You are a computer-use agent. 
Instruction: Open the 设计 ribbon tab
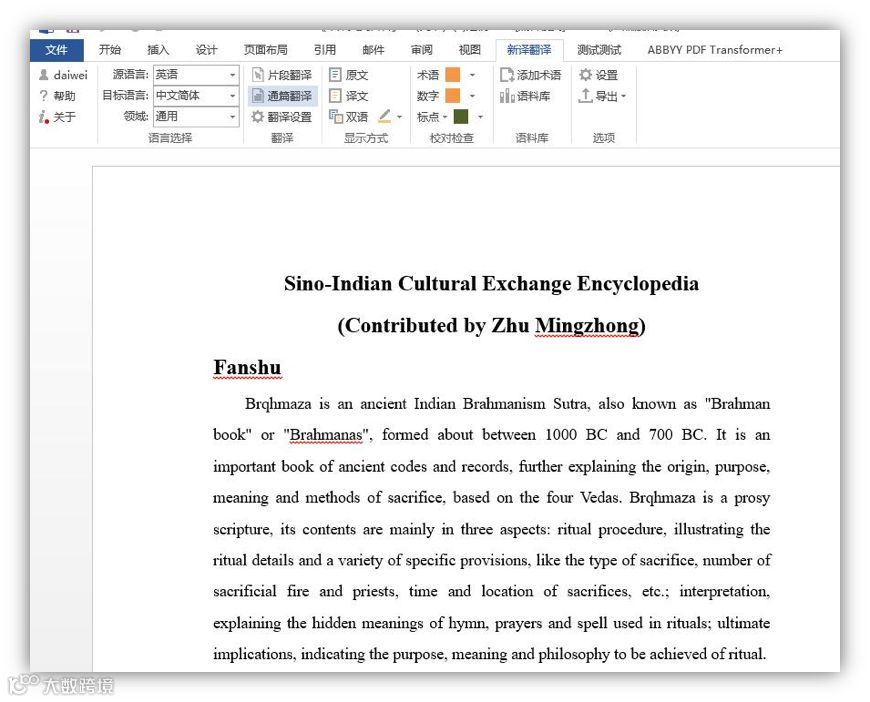tap(206, 50)
